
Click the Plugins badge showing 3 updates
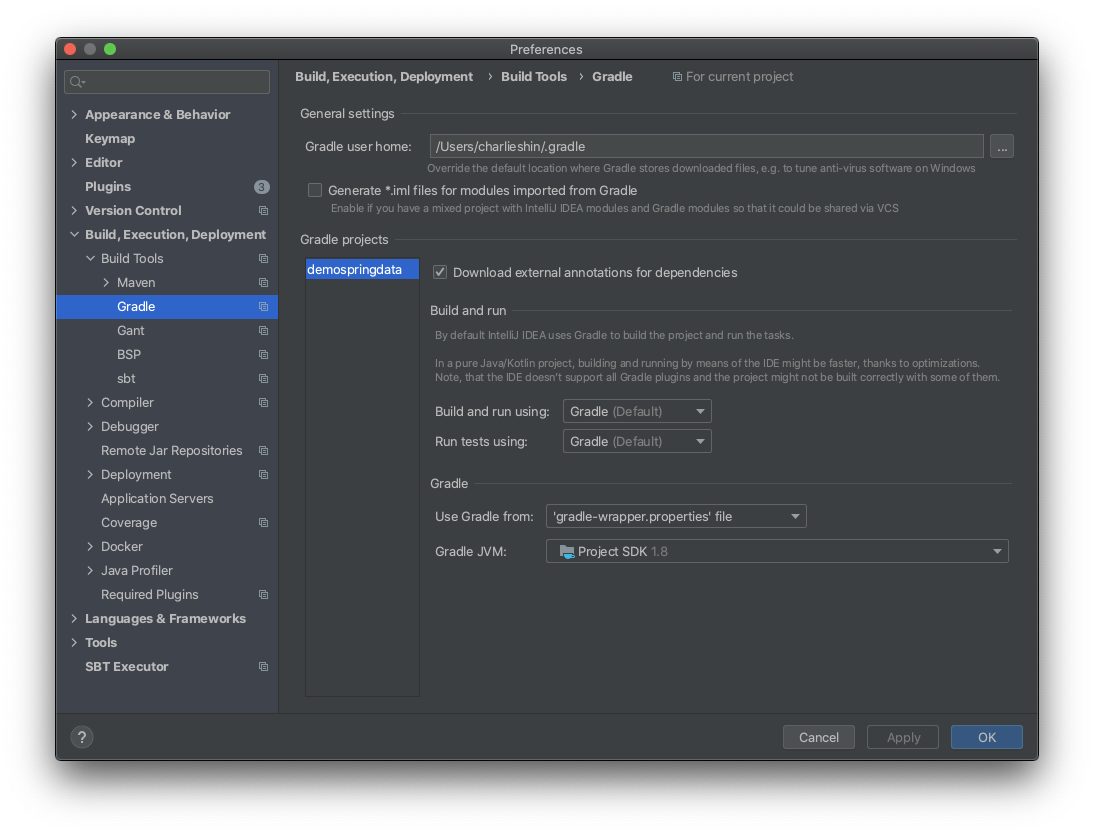261,186
